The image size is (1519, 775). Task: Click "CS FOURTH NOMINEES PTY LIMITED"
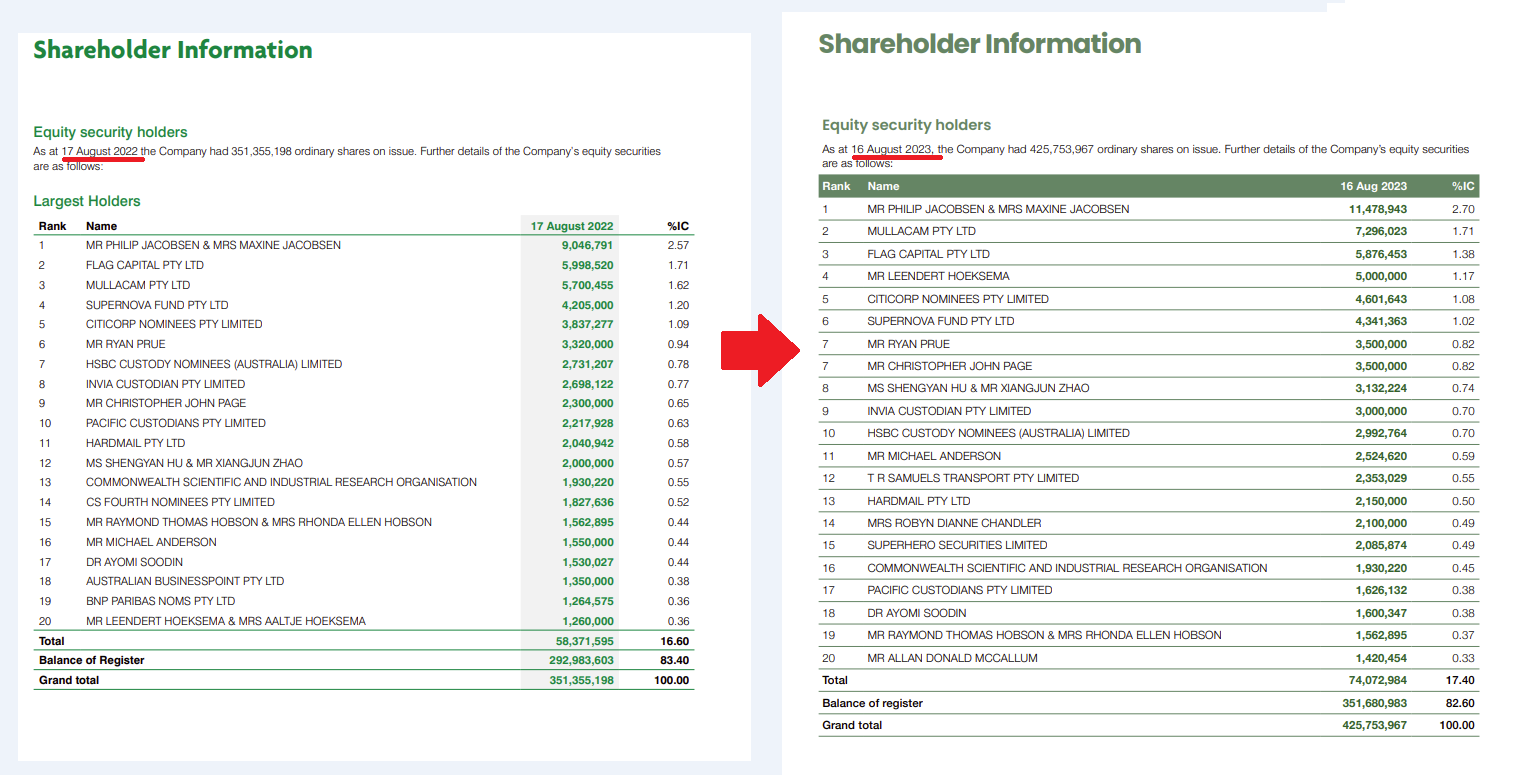pos(180,502)
